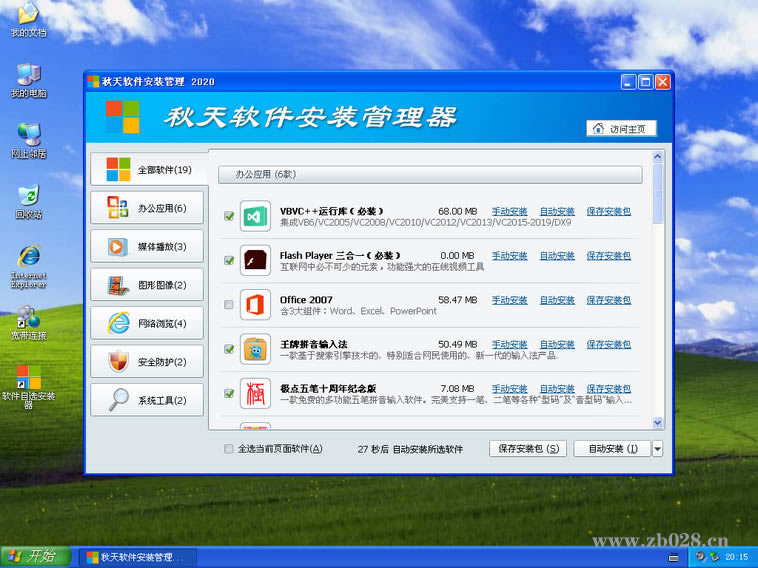Click 手动安装 for Flash Player
The width and height of the screenshot is (758, 568).
pos(510,256)
